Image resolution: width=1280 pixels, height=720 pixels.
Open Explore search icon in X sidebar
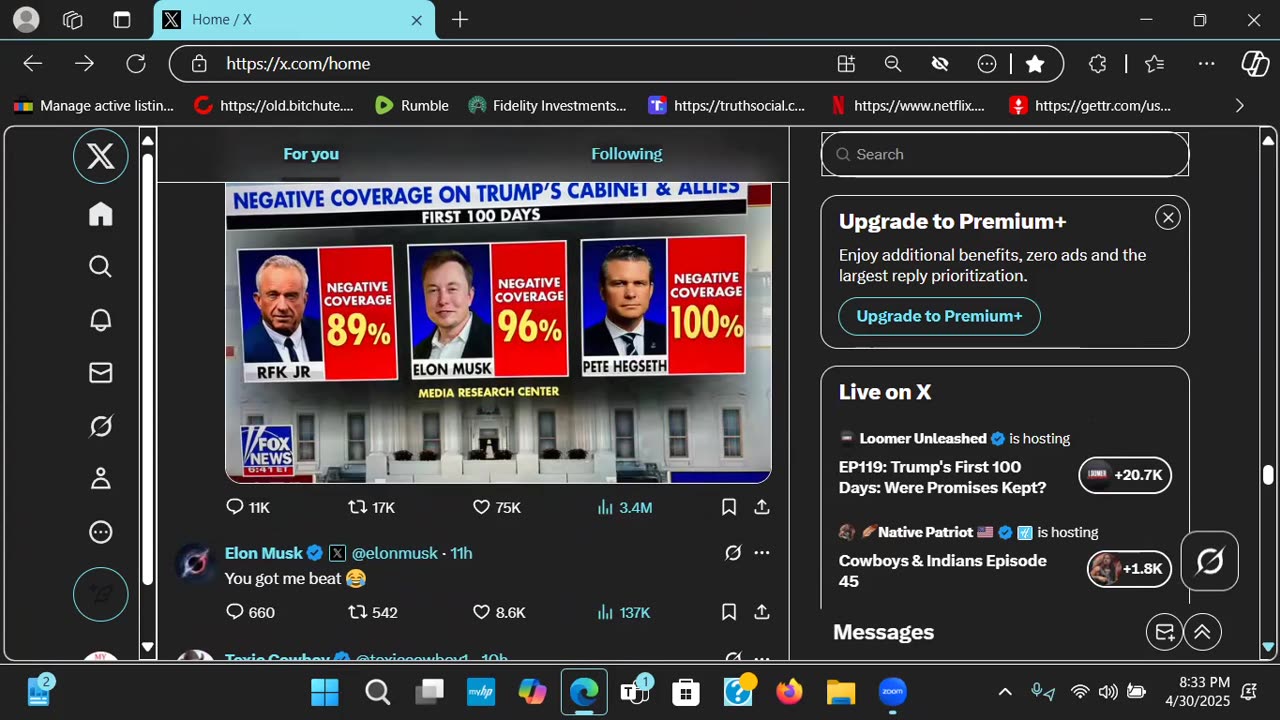tap(101, 267)
